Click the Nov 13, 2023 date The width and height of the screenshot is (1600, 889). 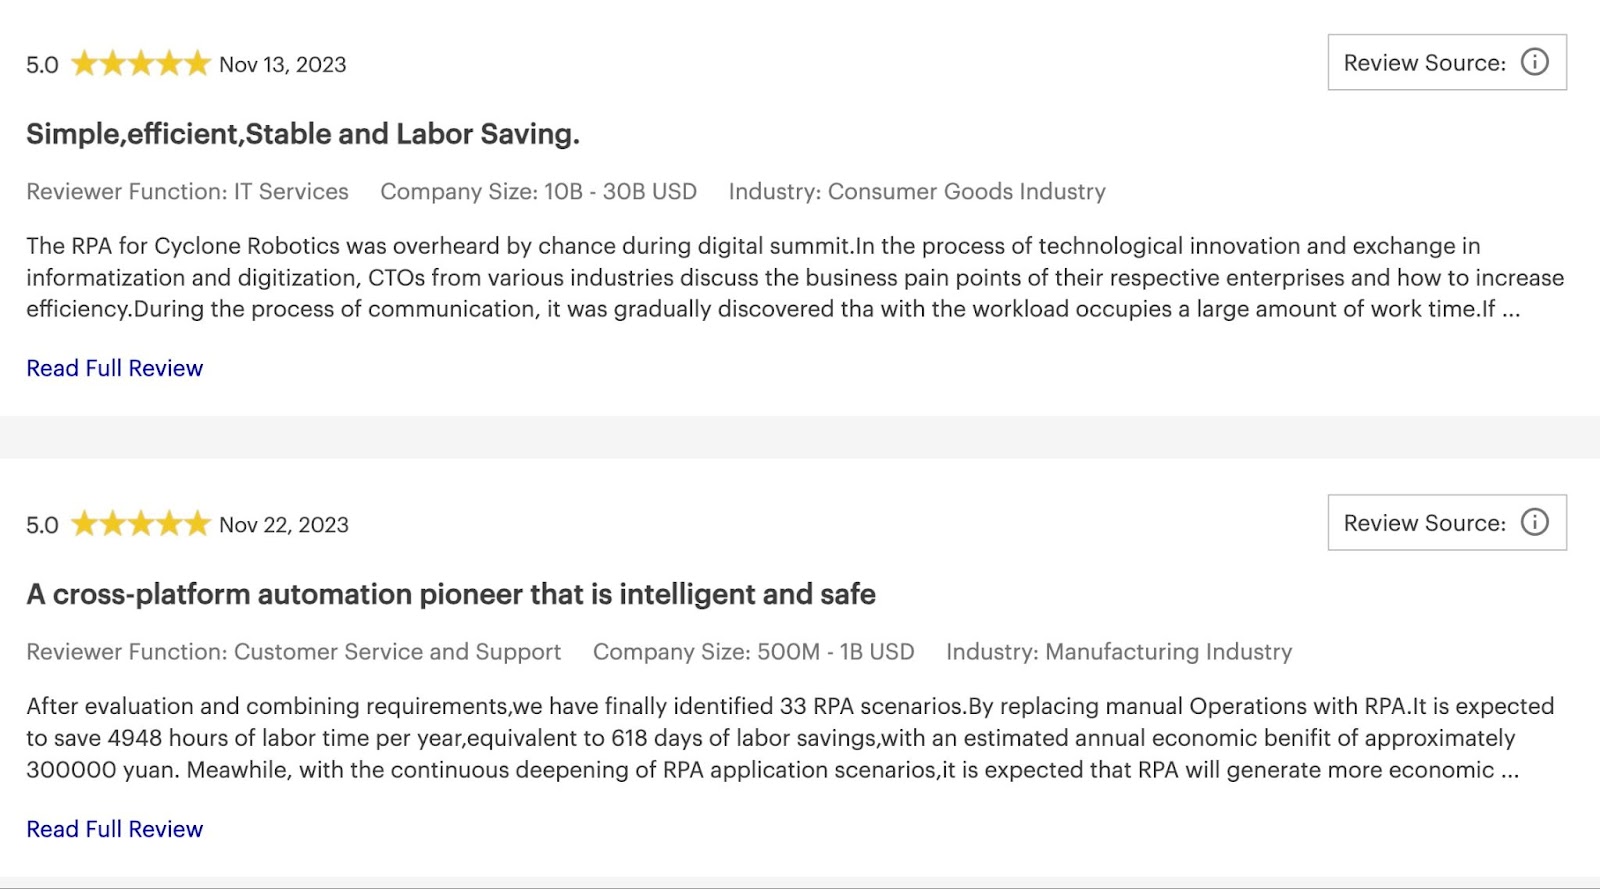283,65
